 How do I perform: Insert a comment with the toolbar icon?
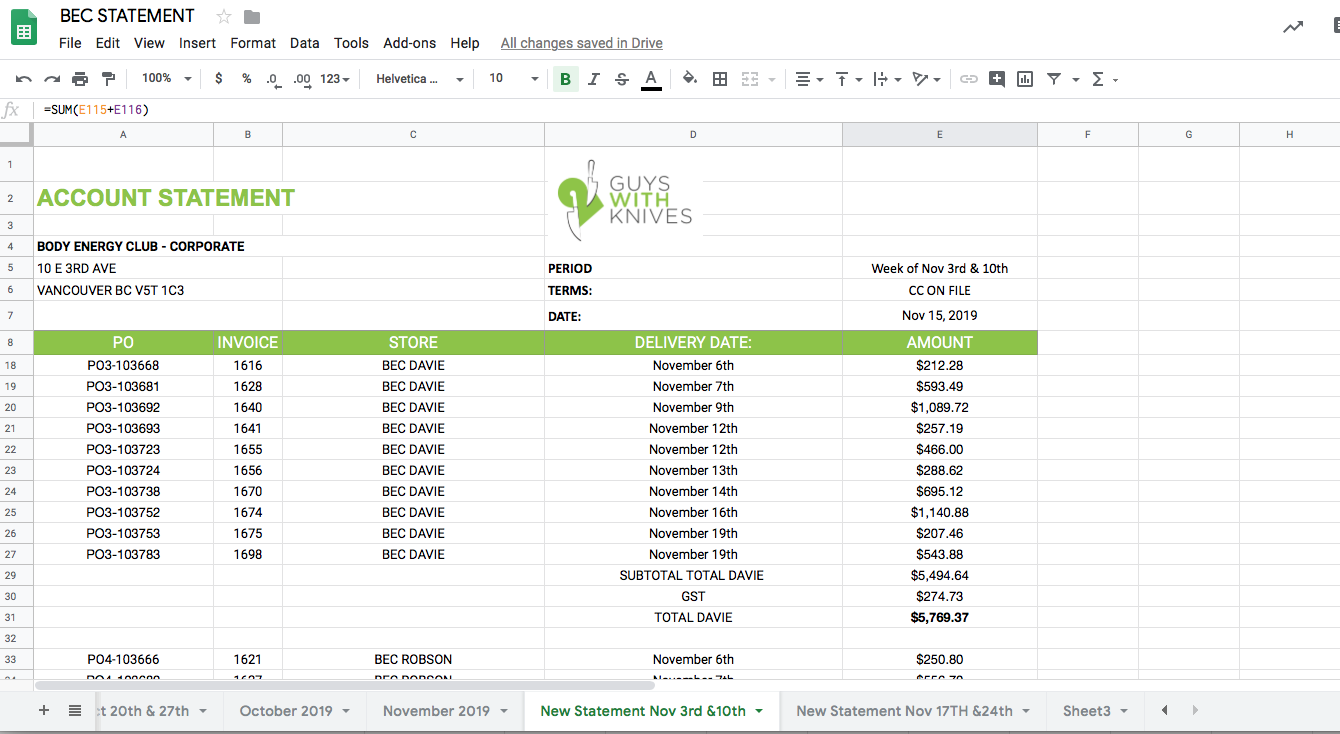pos(996,79)
